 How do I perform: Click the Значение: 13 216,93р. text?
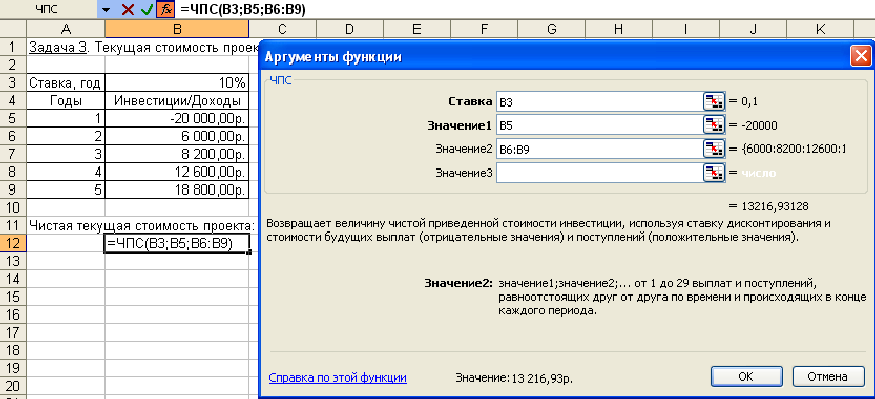pos(515,378)
